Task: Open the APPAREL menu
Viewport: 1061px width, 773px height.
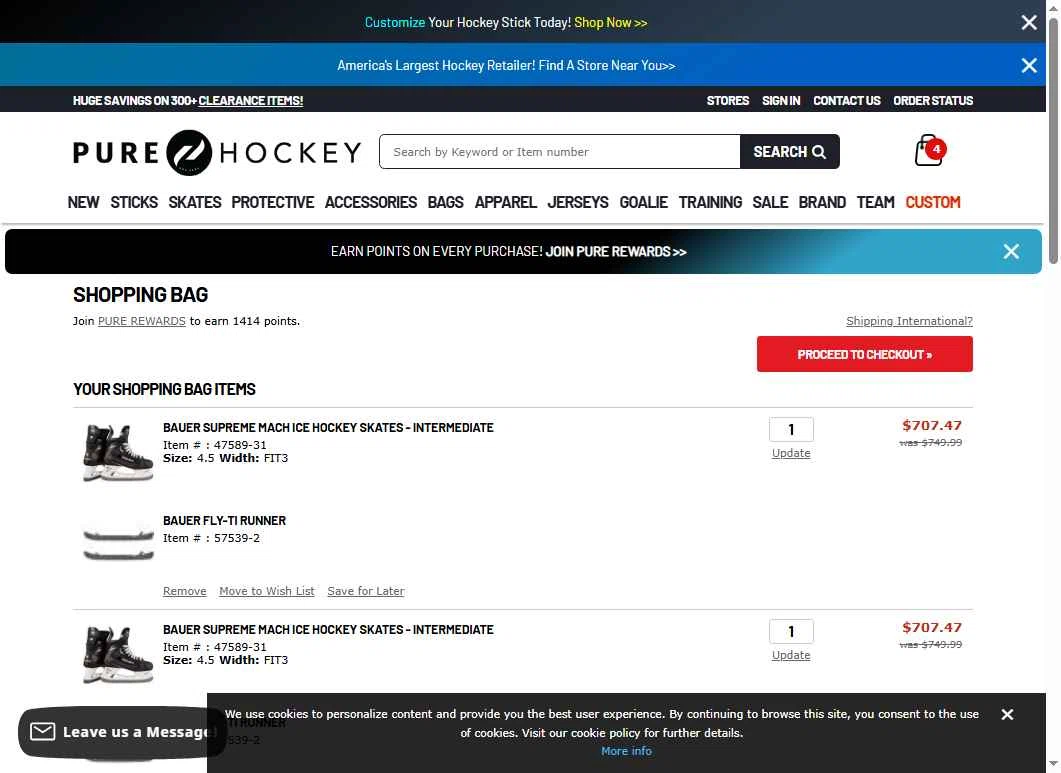Action: click(x=505, y=202)
